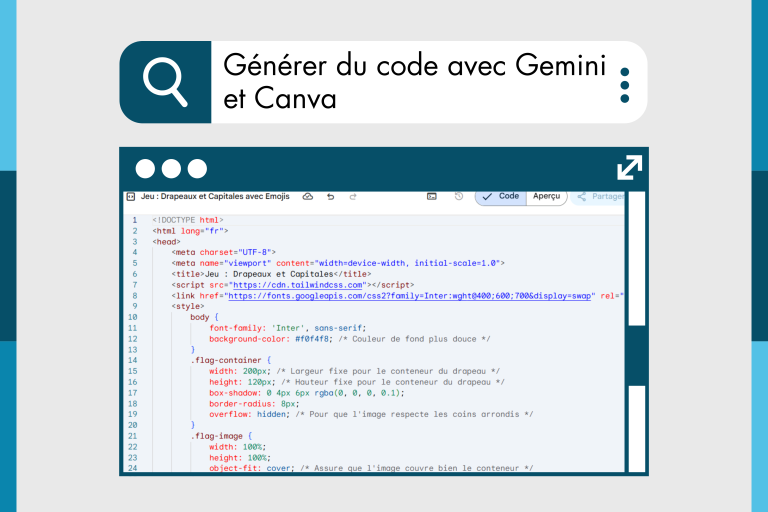Click the 'height: 100%' declaration on line 23
This screenshot has width=768, height=512.
(x=240, y=458)
